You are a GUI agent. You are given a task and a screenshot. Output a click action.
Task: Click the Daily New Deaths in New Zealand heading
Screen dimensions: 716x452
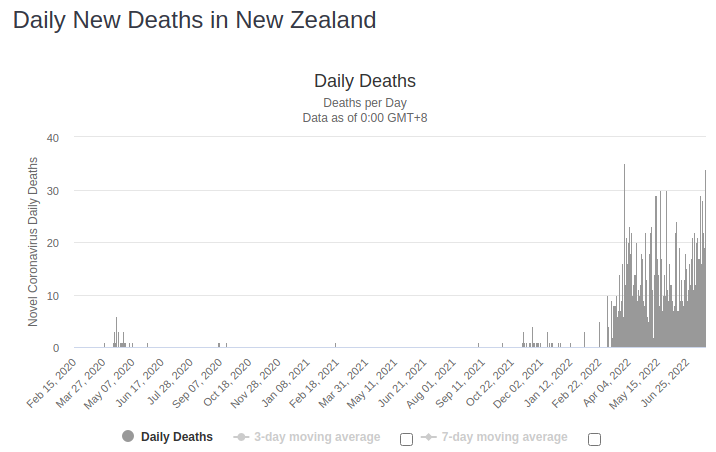[195, 19]
